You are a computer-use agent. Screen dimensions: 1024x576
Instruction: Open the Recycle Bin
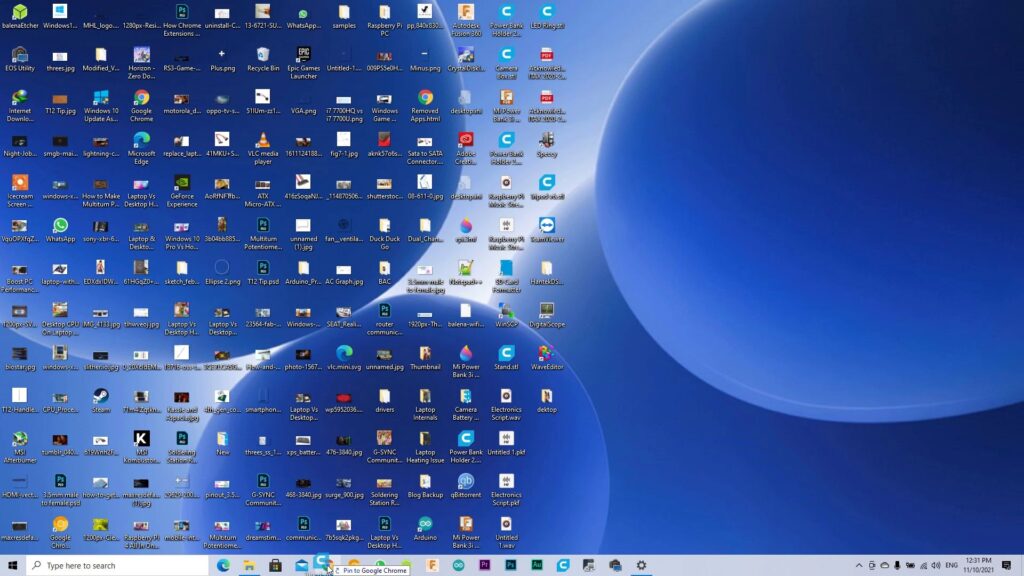tap(263, 59)
